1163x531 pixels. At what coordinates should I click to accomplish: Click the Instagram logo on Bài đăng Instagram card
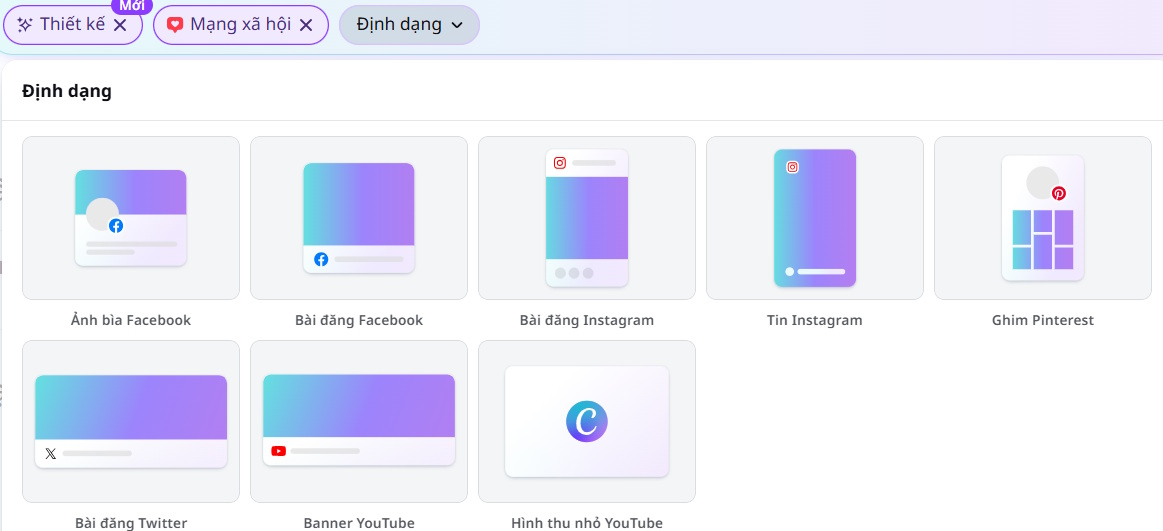tap(560, 162)
